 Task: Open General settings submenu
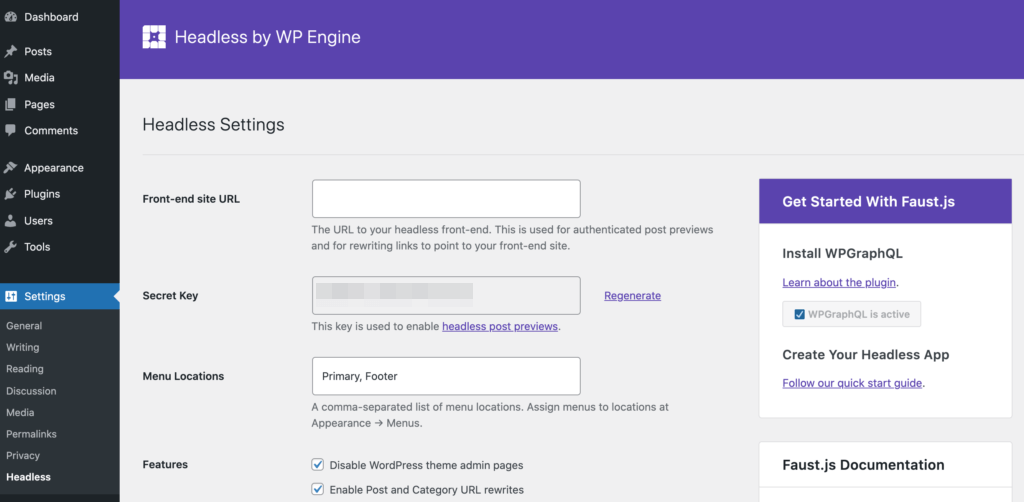tap(24, 326)
